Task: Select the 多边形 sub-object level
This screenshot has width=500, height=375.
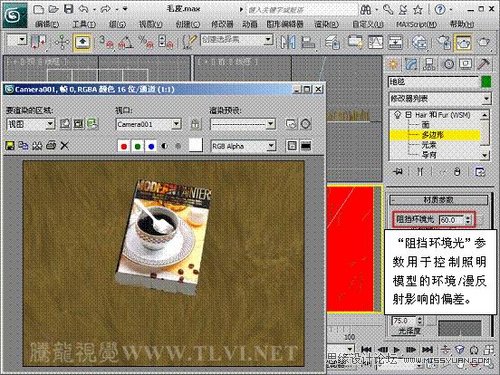Action: click(x=433, y=135)
